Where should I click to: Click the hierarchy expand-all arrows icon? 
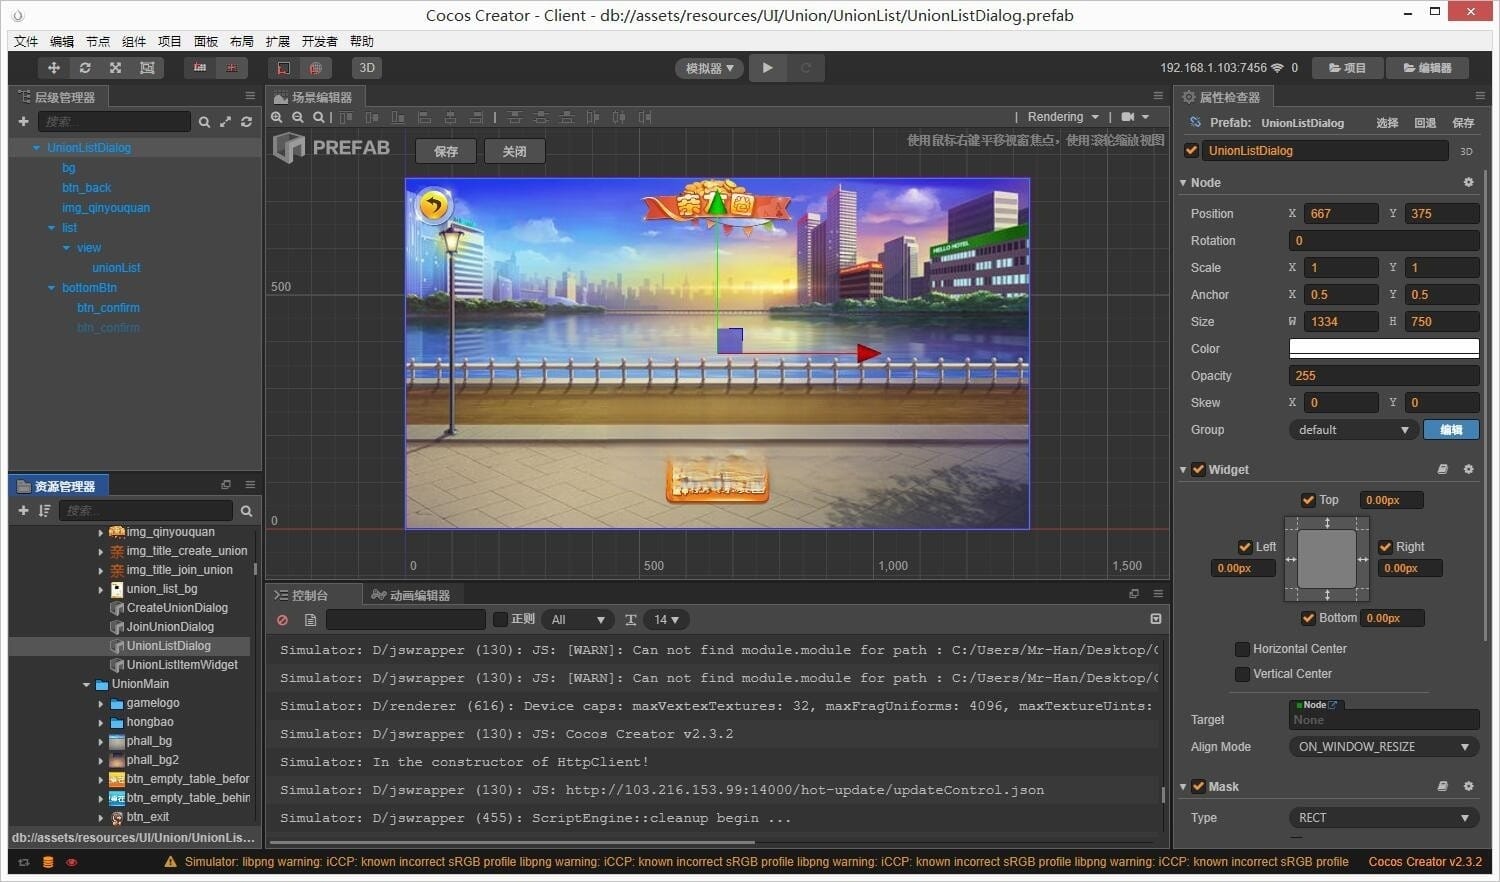point(225,122)
